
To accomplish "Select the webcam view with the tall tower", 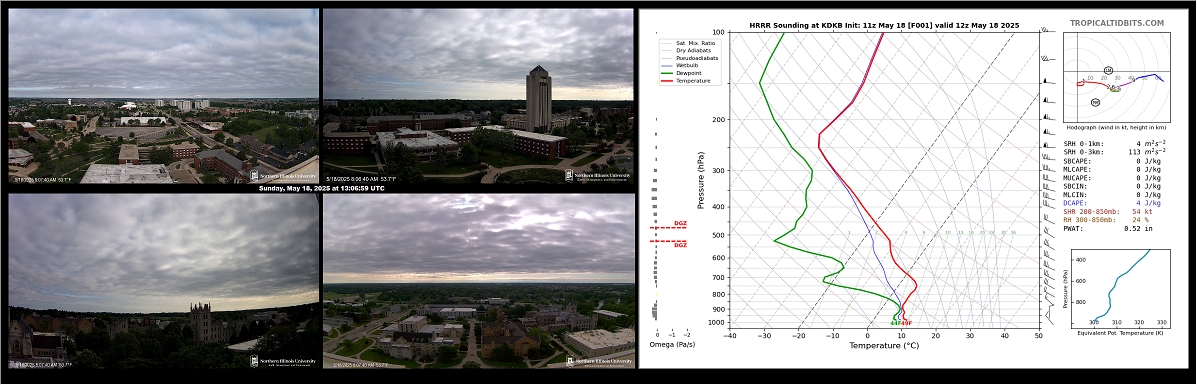I will tap(478, 96).
